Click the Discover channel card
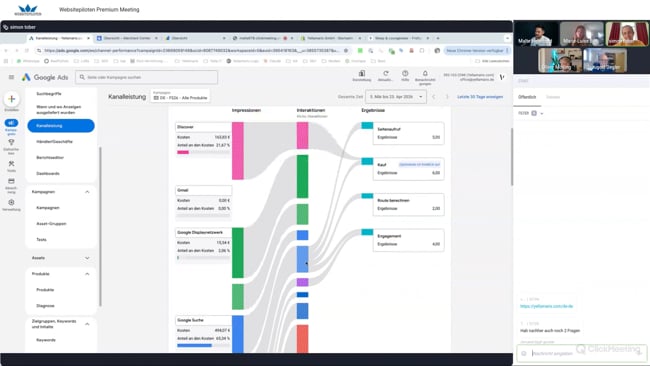The image size is (650, 366). [x=203, y=139]
